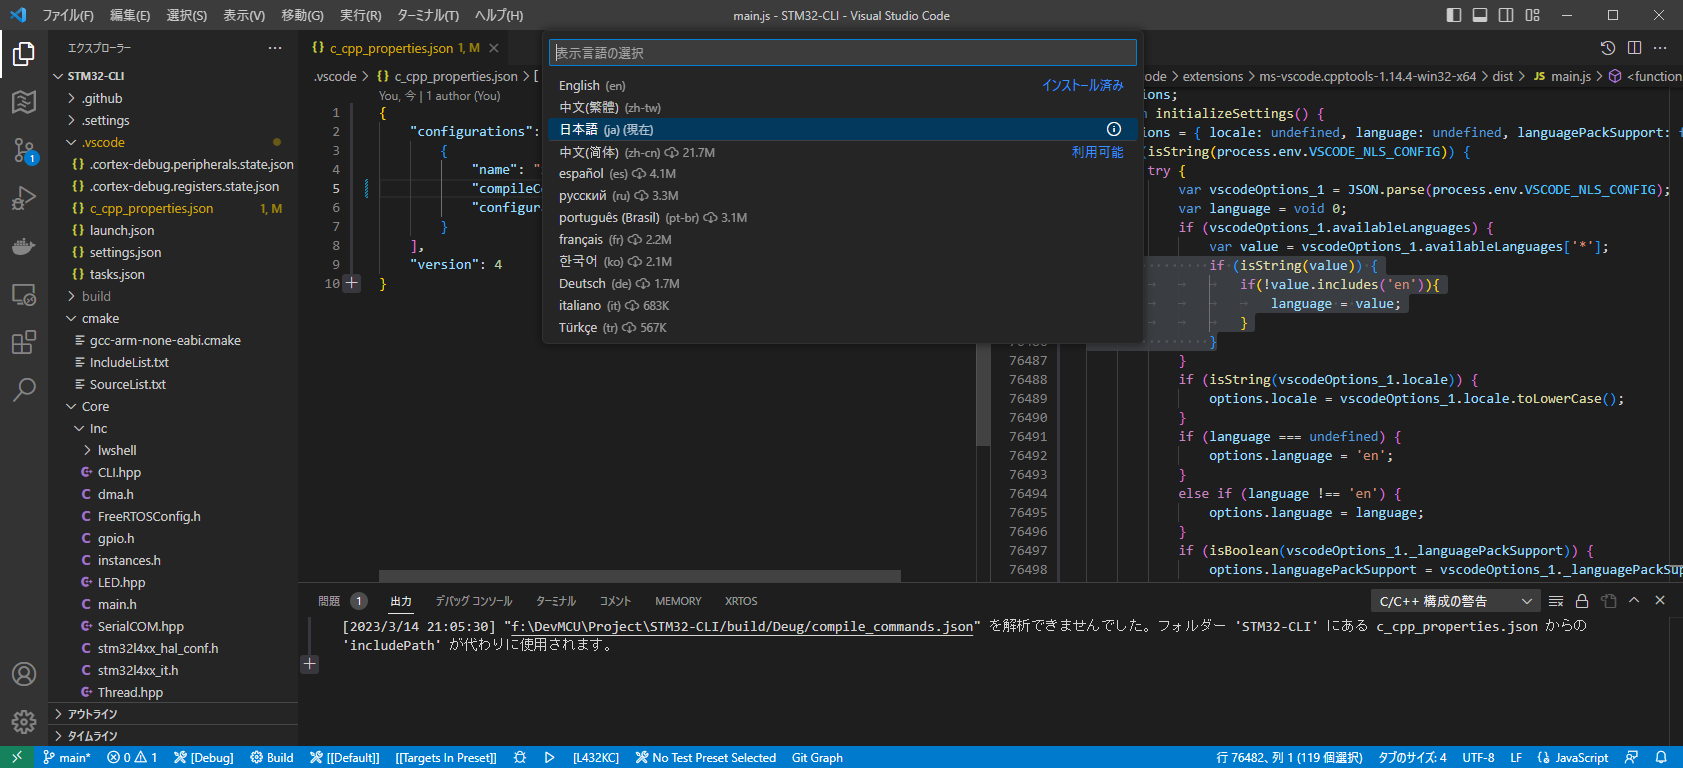Viewport: 1683px width, 768px height.
Task: Open output log in editor icon
Action: [x=1608, y=600]
